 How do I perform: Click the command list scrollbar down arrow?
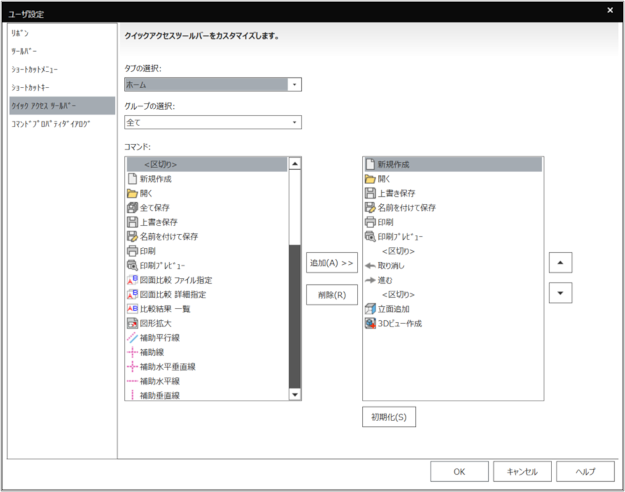(x=294, y=395)
